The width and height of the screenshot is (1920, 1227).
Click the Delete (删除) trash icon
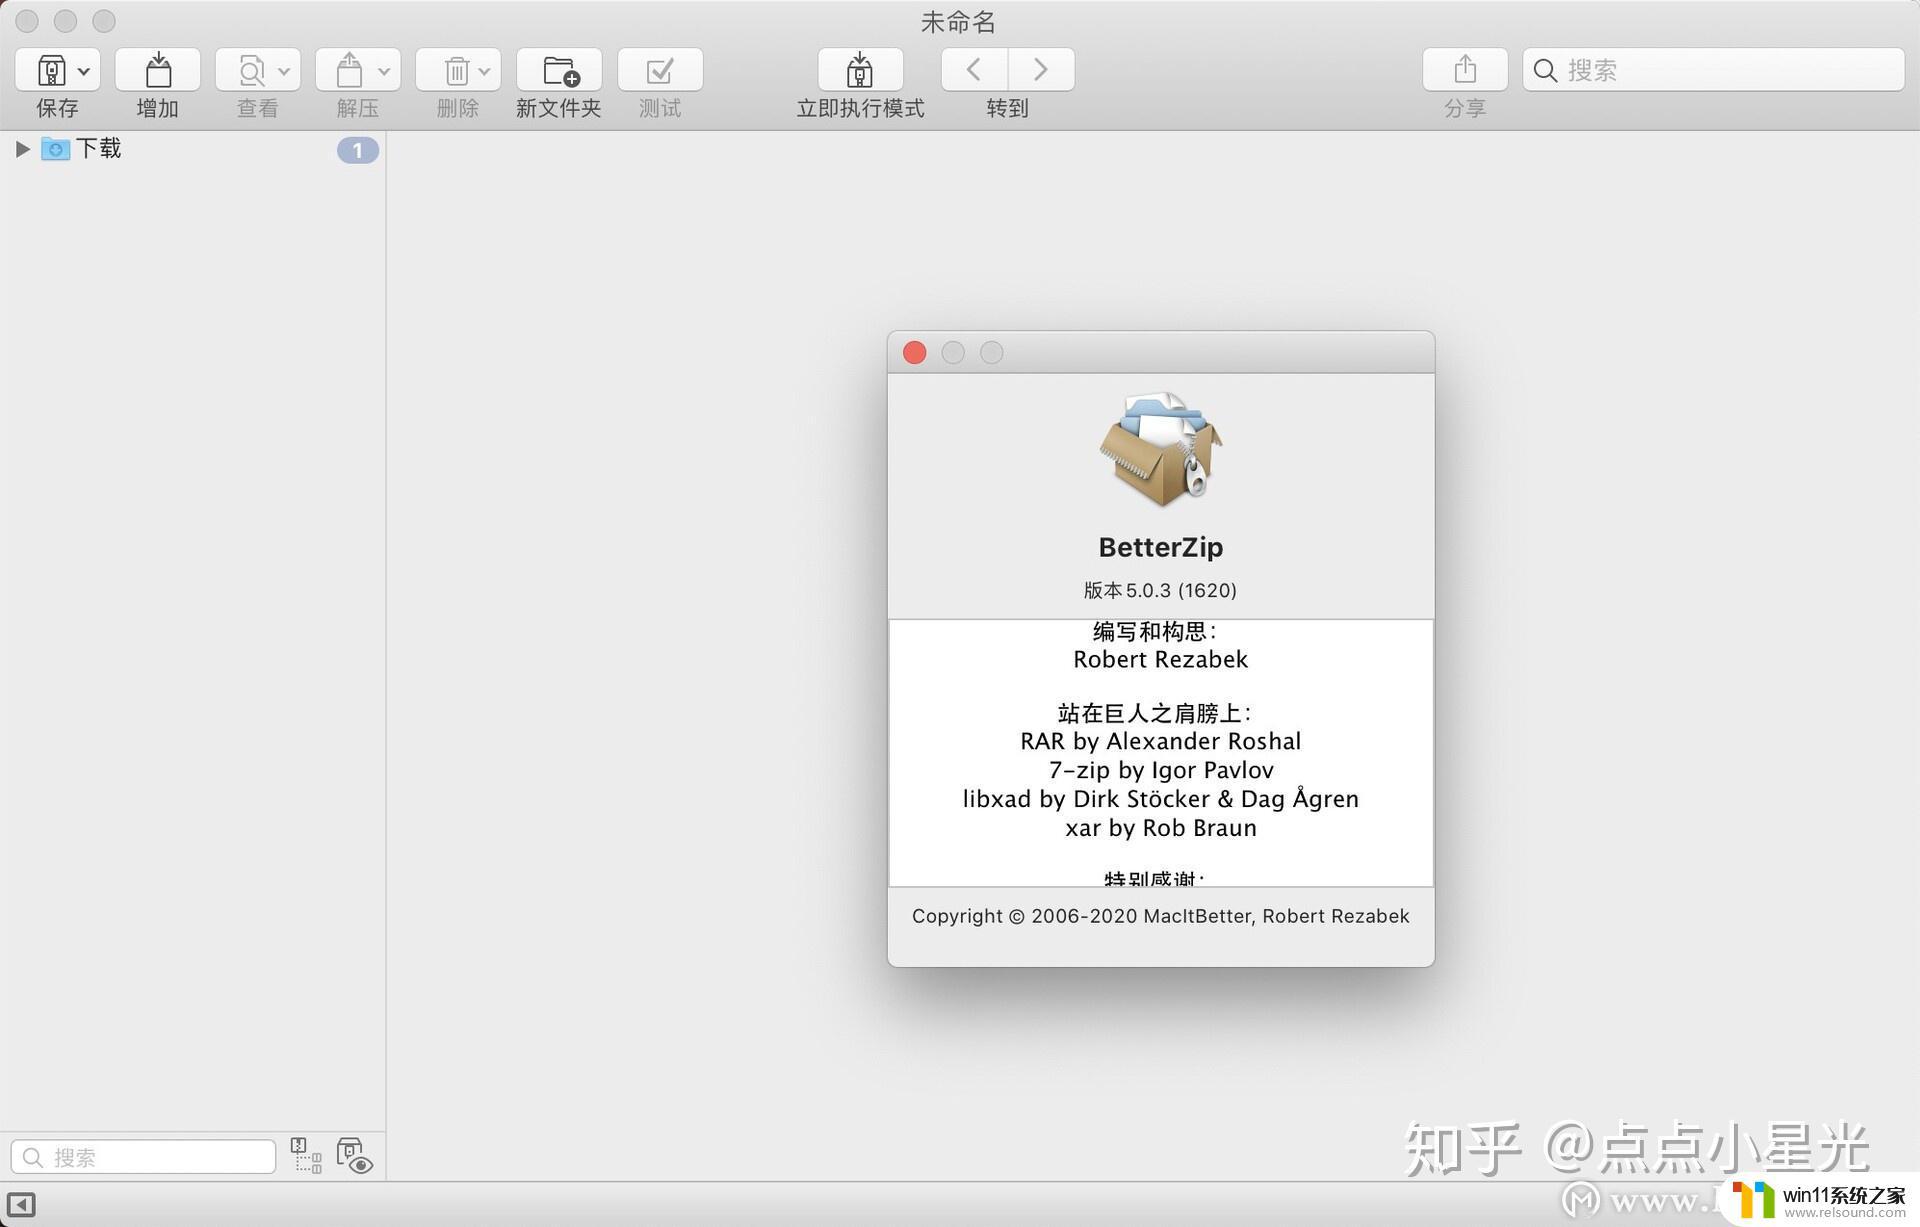456,70
